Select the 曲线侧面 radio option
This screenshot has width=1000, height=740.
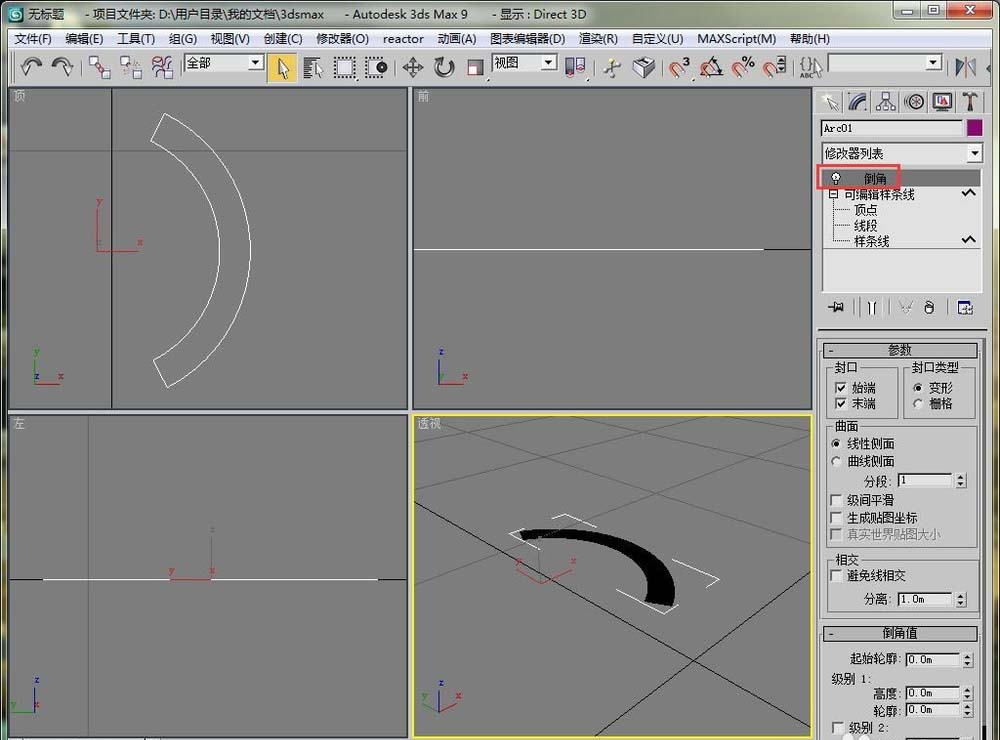point(836,461)
